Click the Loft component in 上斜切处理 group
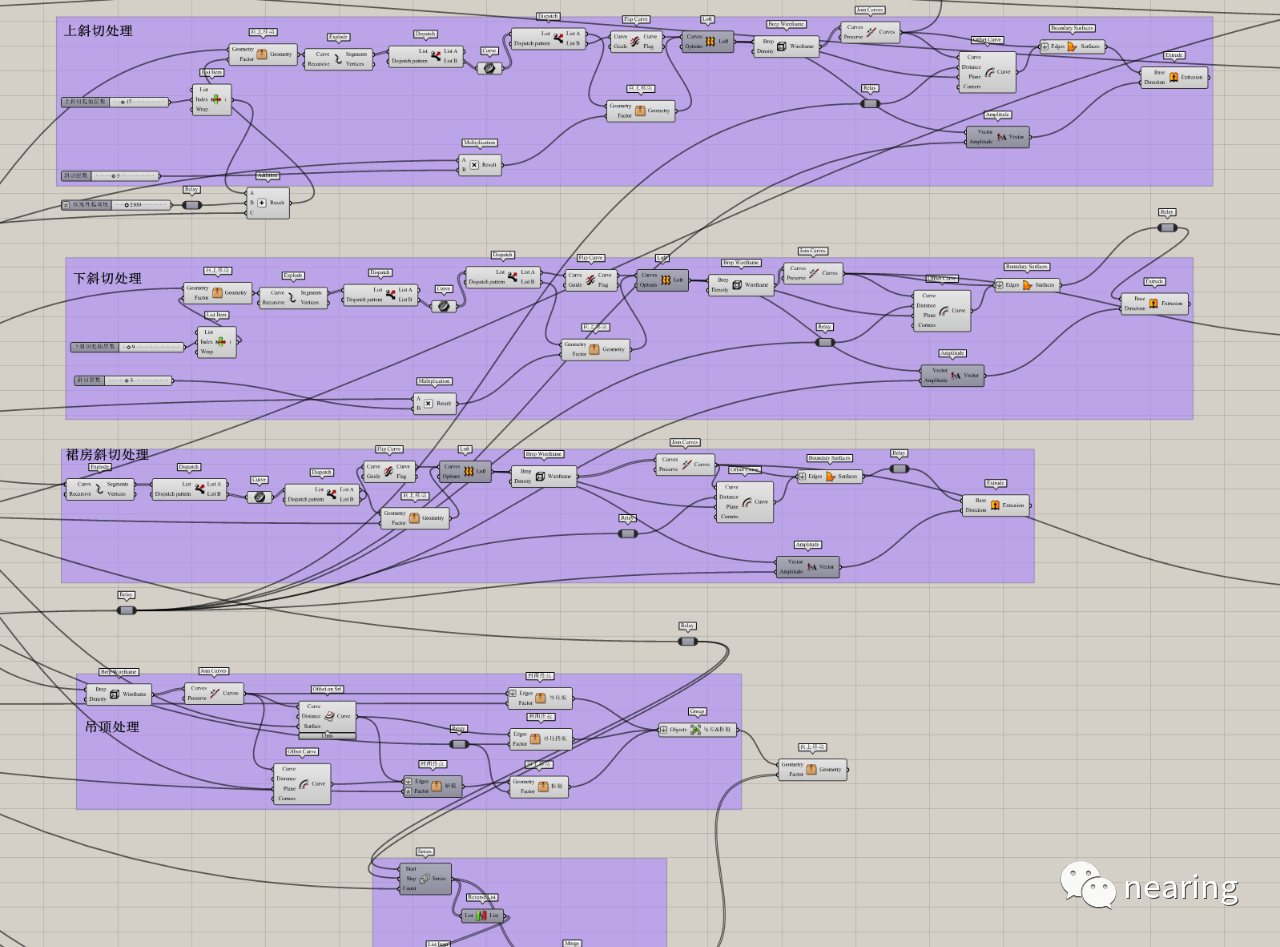This screenshot has width=1280, height=947. (707, 41)
